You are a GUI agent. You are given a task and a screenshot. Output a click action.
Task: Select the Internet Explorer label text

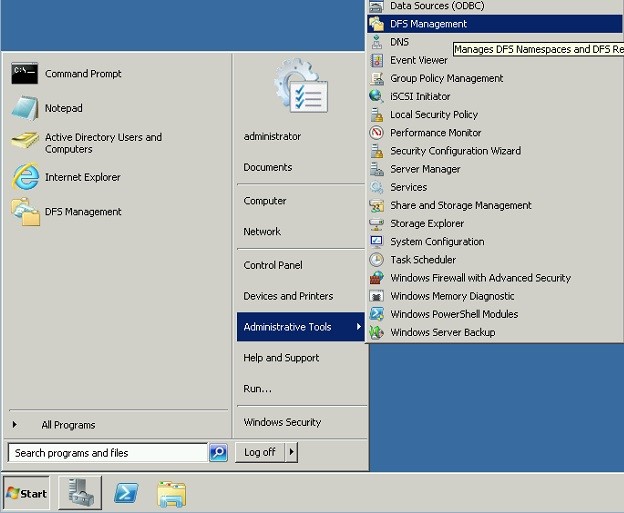click(83, 177)
